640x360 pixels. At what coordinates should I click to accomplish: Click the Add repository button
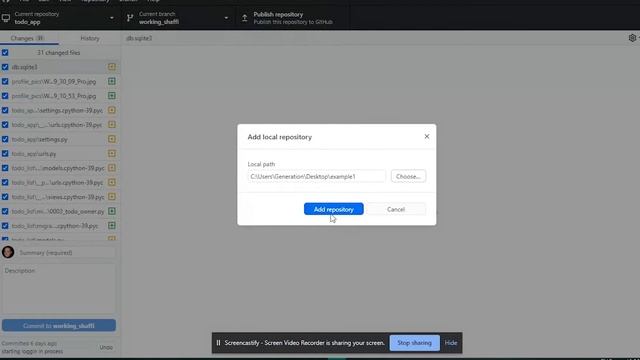[333, 209]
